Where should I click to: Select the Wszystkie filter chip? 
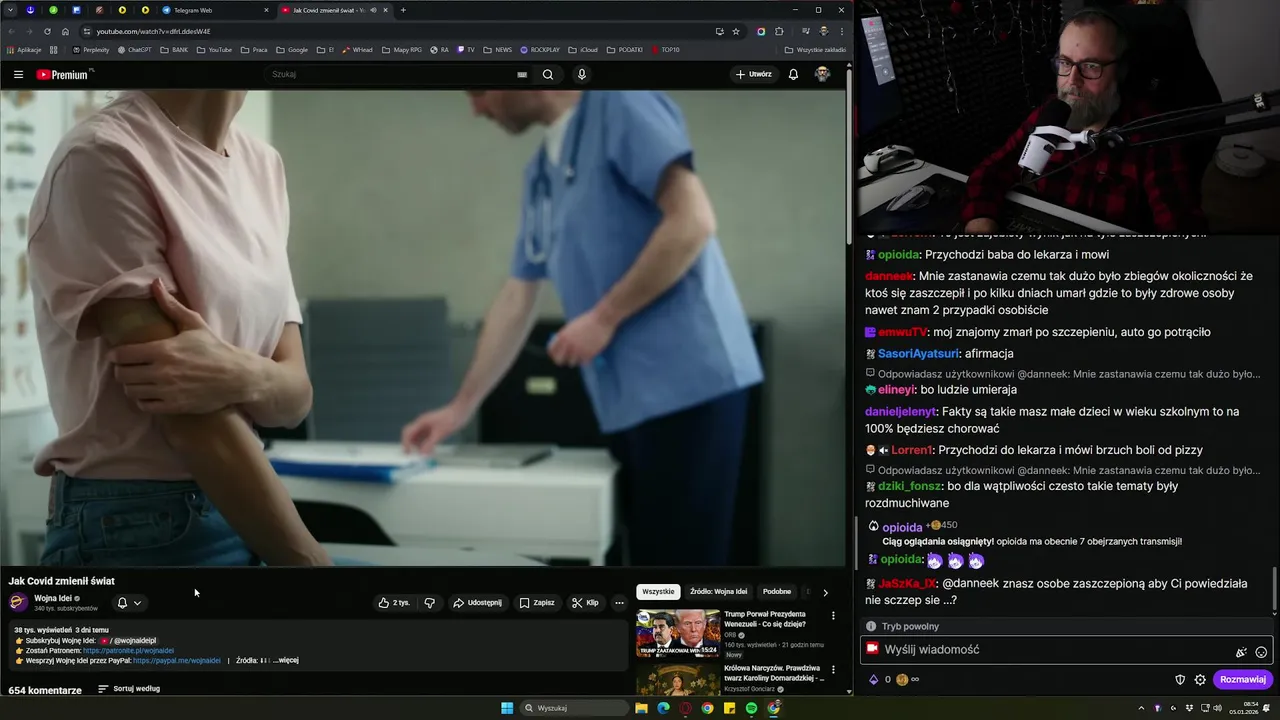coord(658,592)
